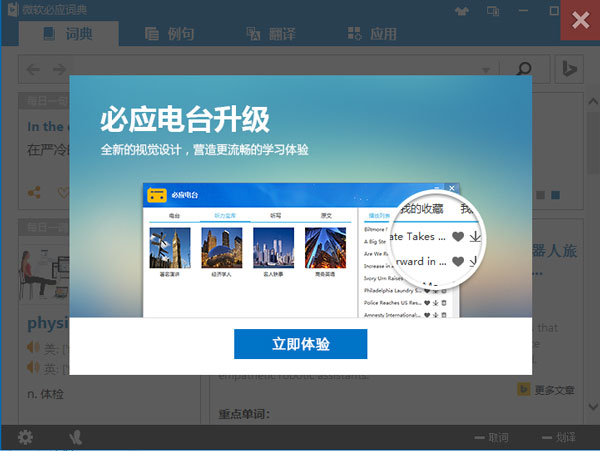
Task: Click the skin shirt icon in title bar
Action: 487,11
